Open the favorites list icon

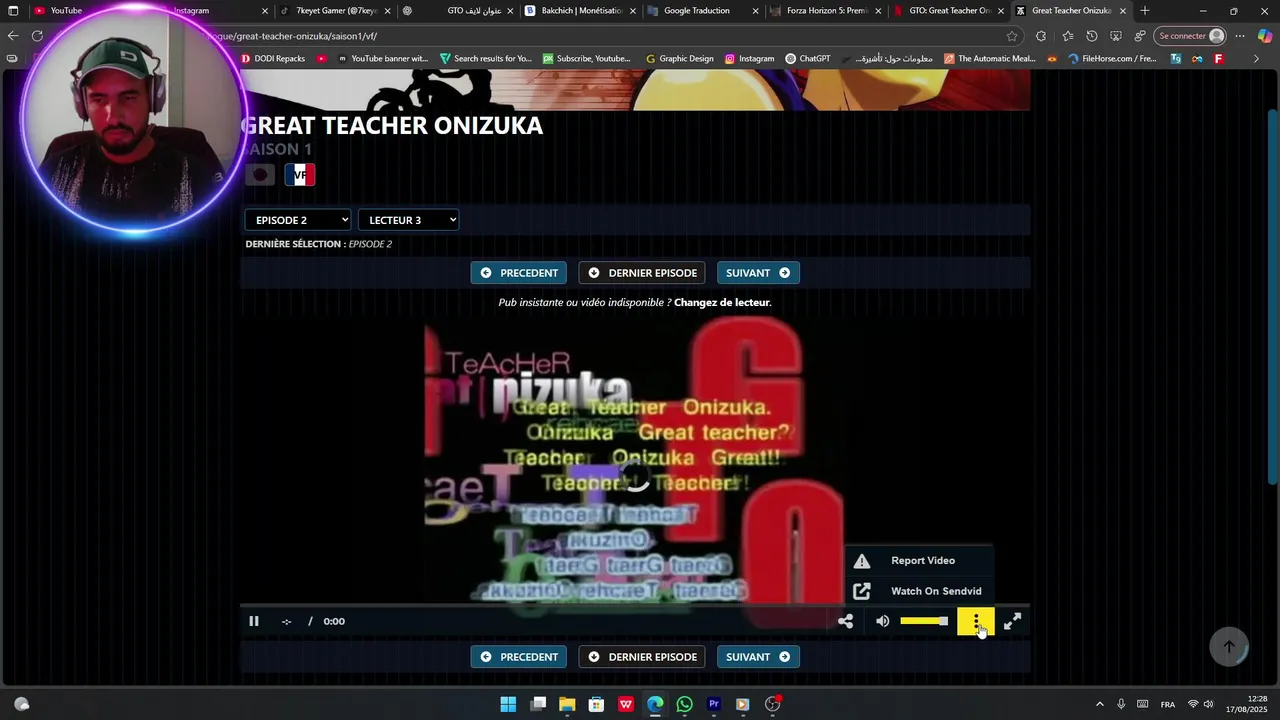click(1067, 36)
